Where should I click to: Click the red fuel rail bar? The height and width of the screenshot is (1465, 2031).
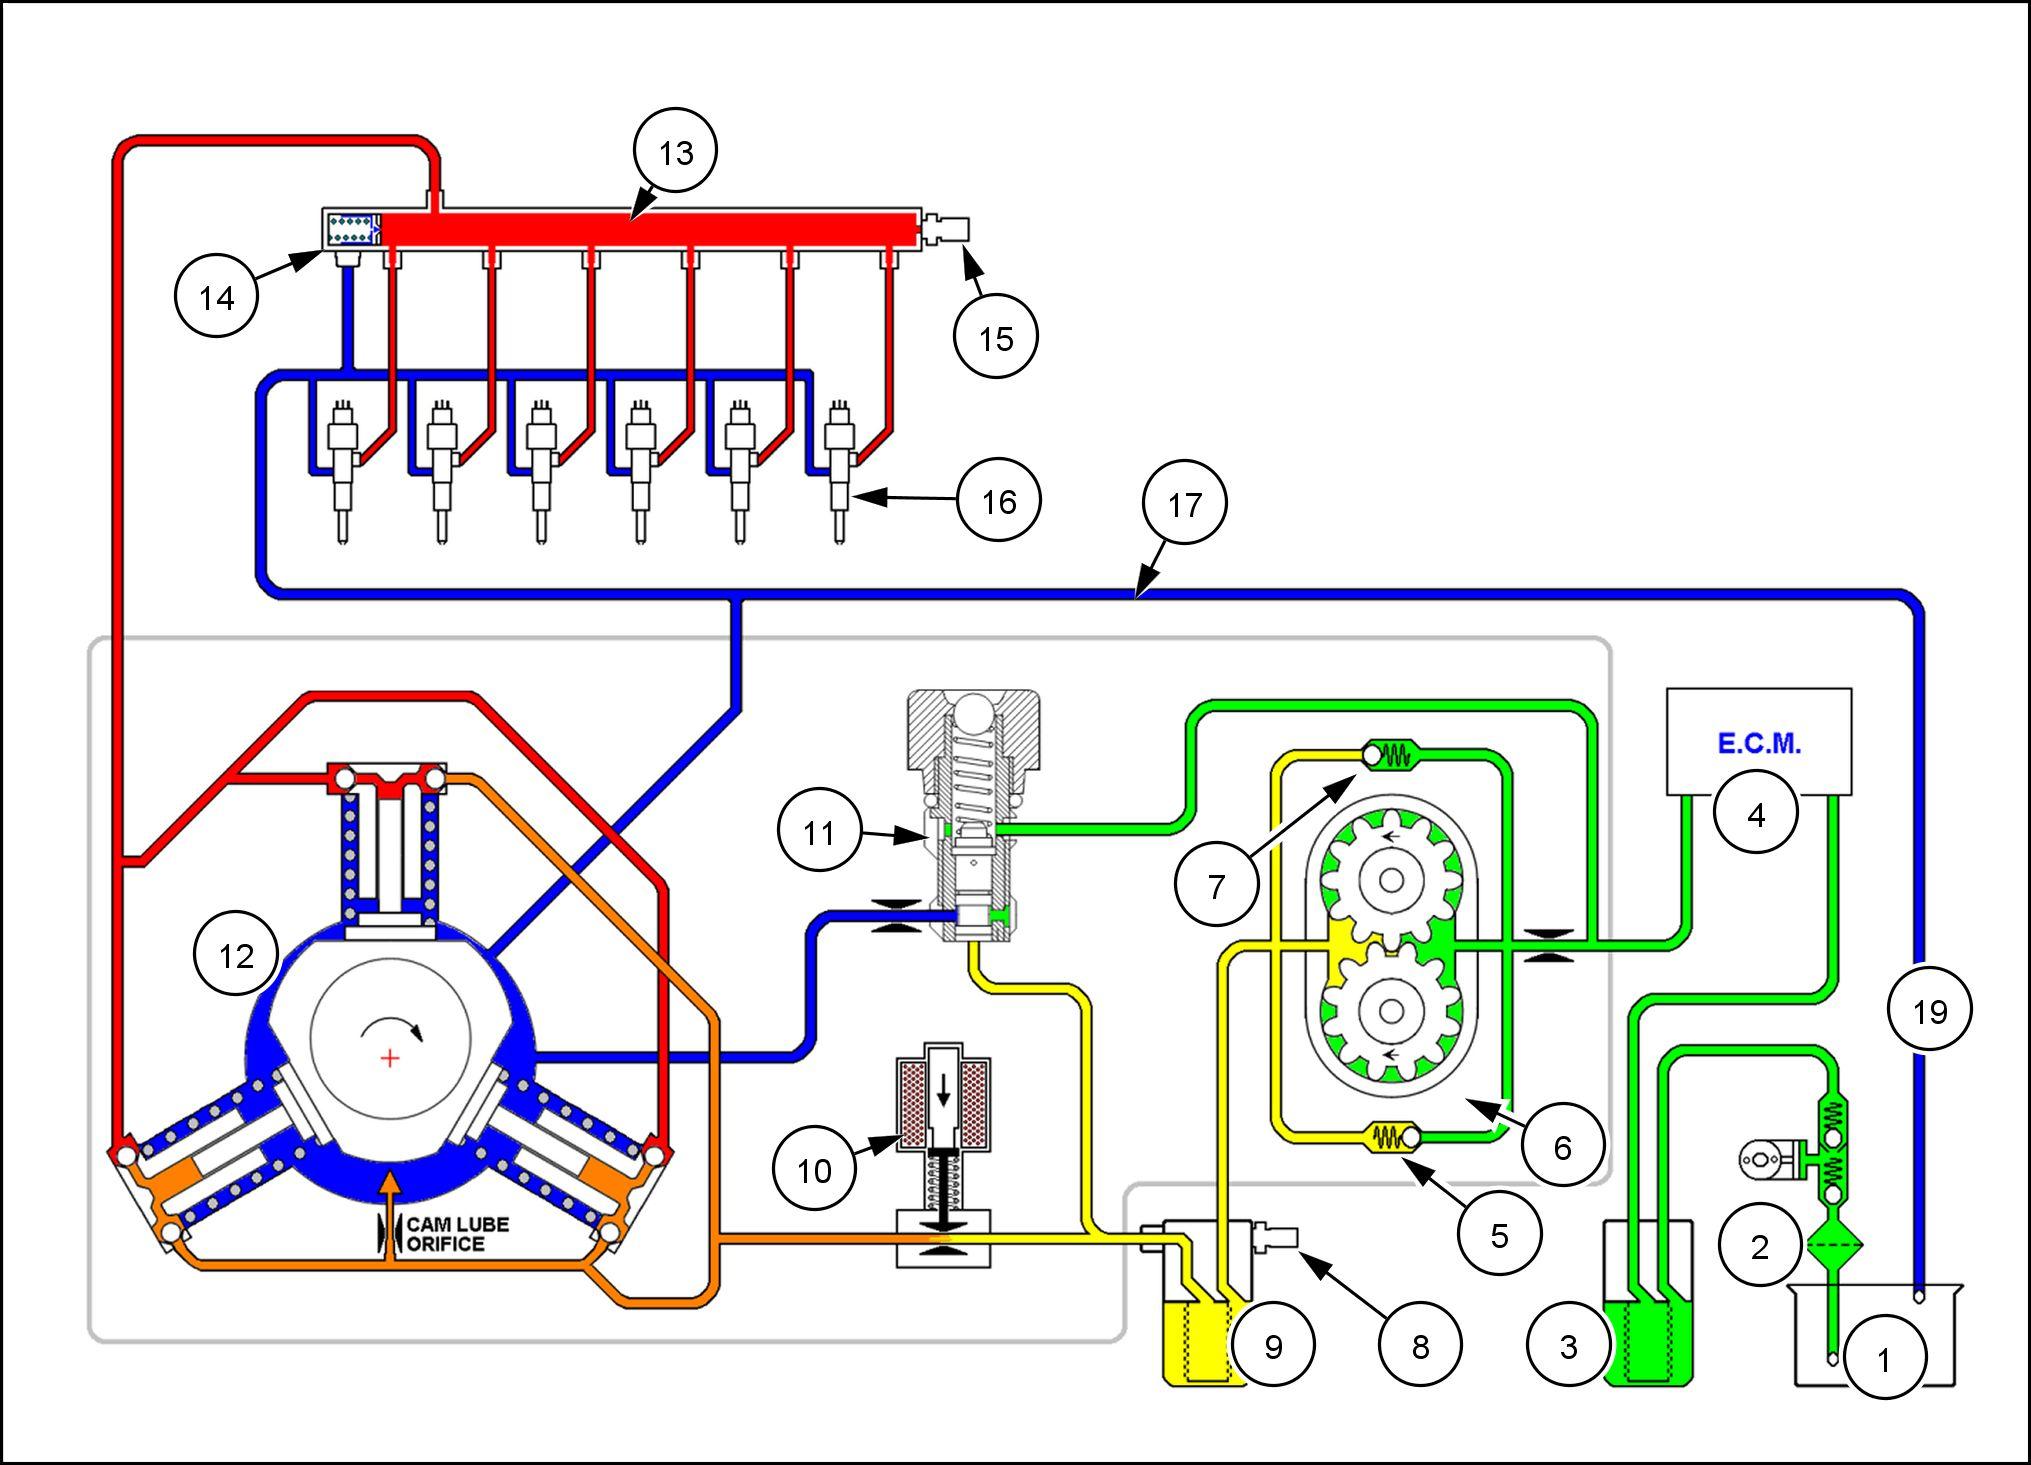[x=650, y=229]
